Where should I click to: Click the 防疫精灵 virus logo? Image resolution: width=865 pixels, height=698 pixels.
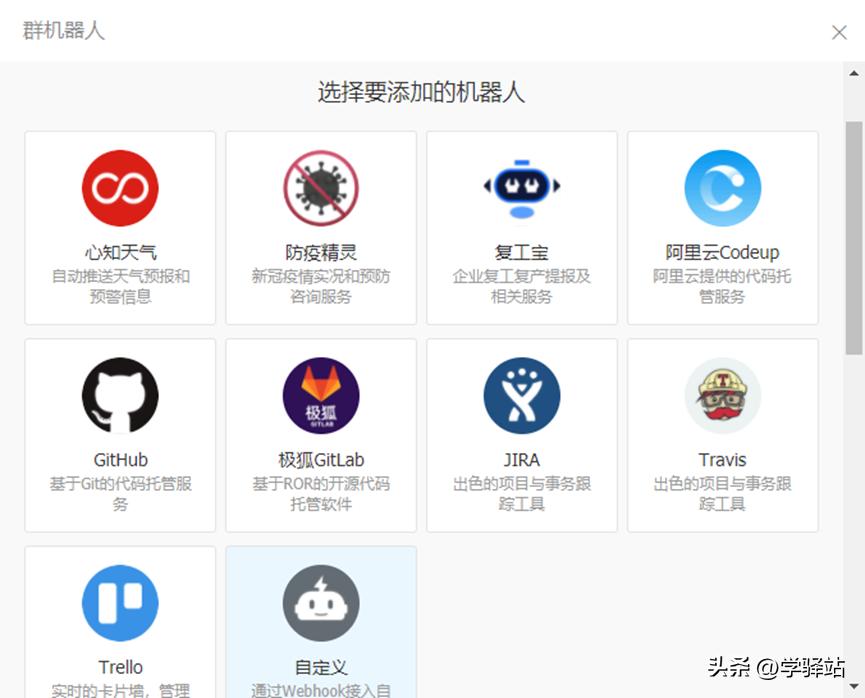tap(320, 187)
